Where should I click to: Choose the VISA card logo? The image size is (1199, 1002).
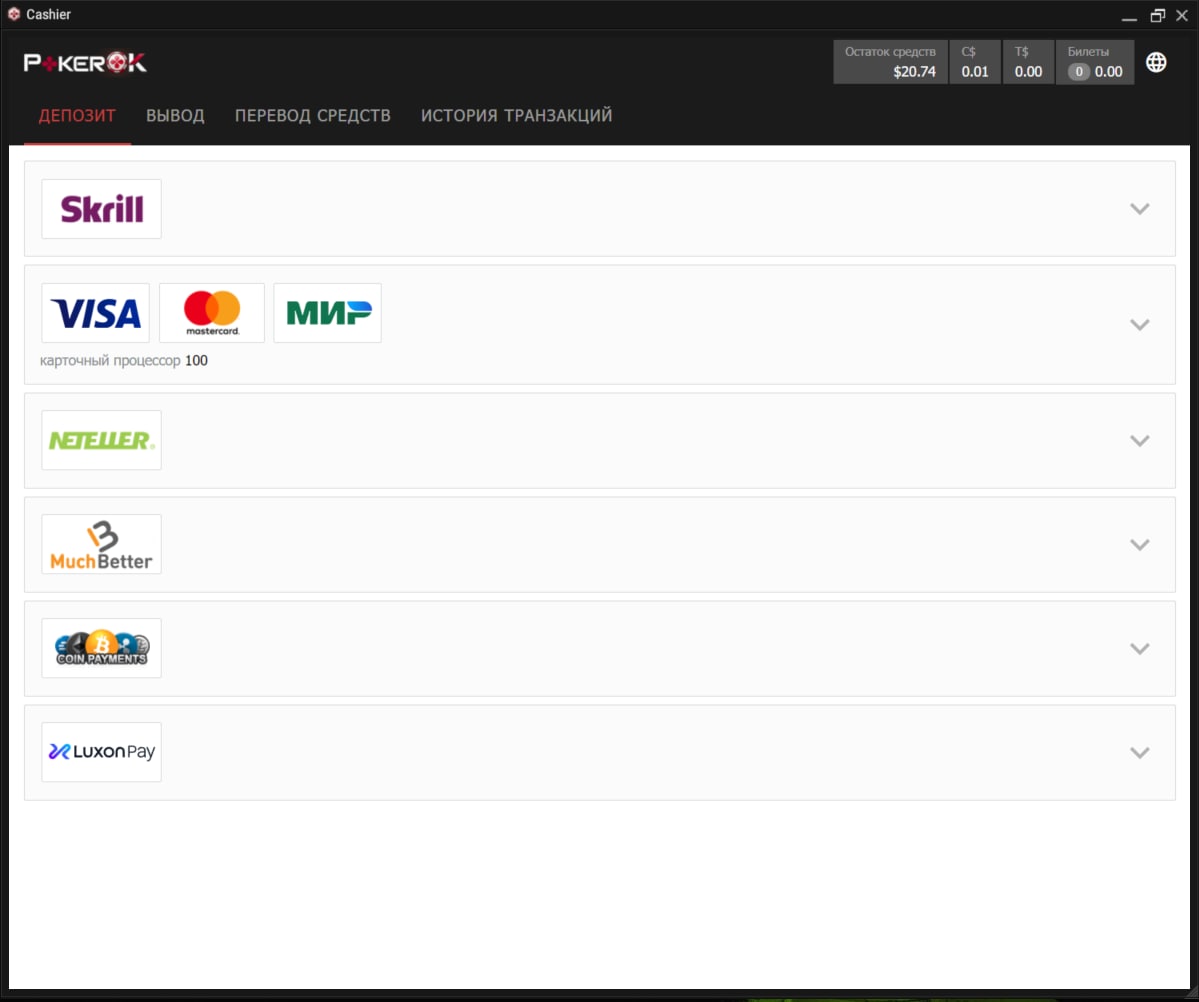96,313
